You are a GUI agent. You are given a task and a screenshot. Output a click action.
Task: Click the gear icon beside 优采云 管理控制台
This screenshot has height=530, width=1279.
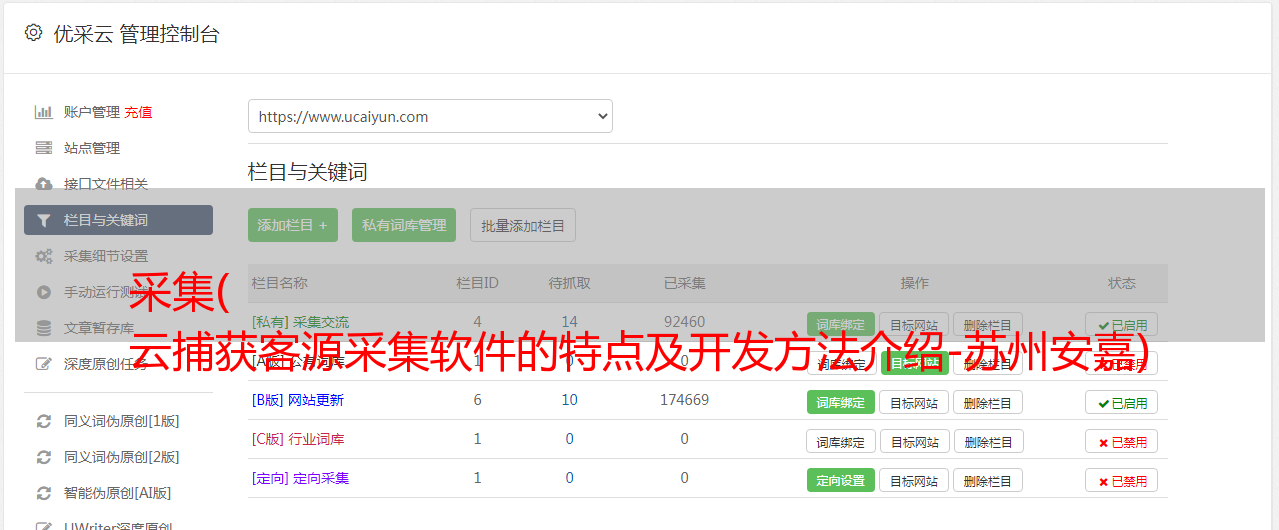click(x=33, y=33)
